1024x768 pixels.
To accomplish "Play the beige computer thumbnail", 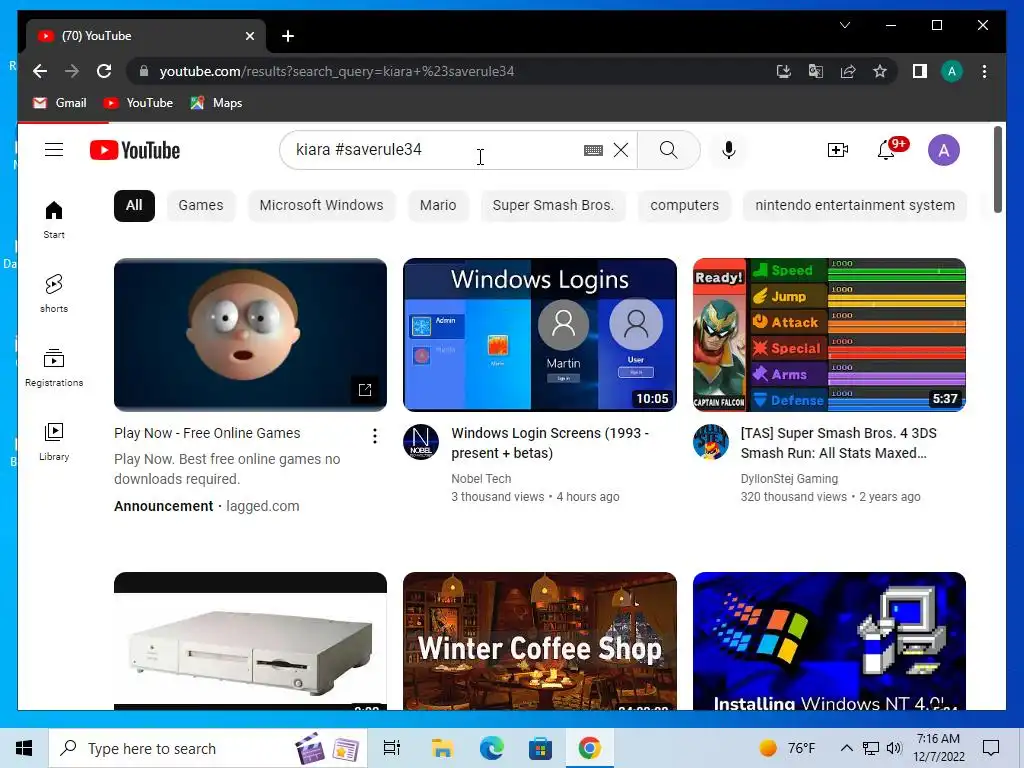I will click(250, 641).
